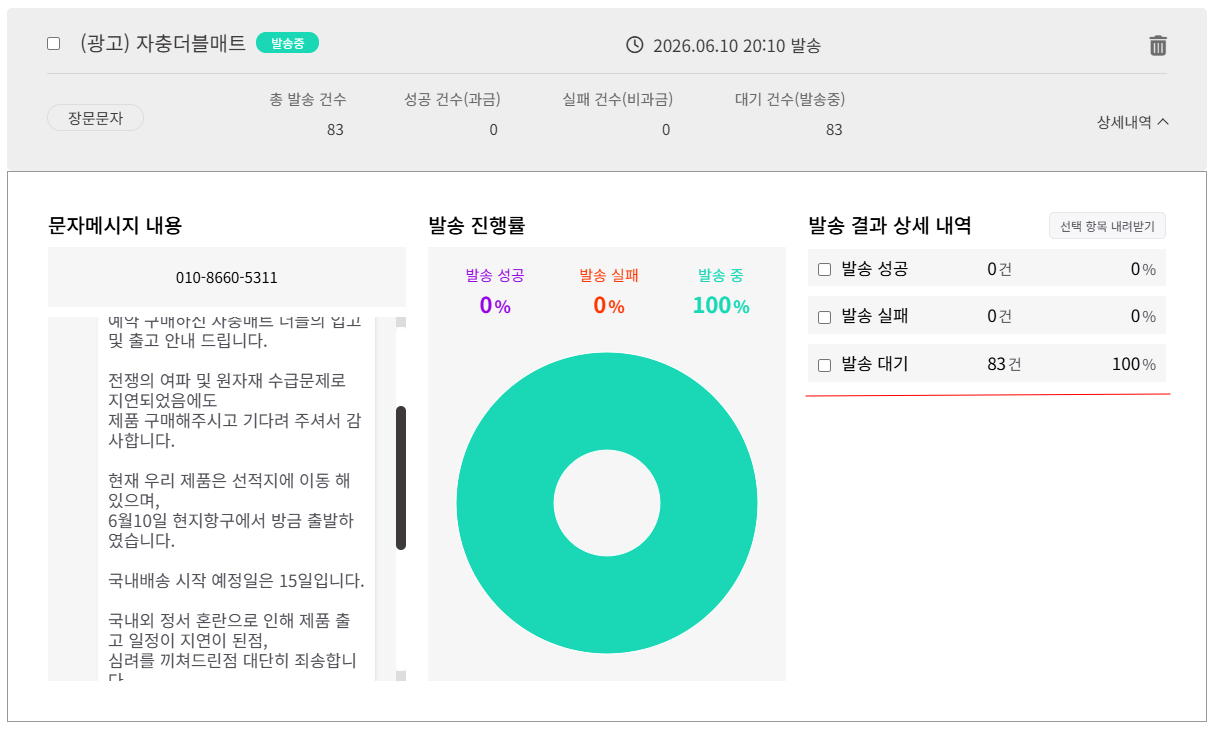Click the 발송중 status badge
Image resolution: width=1232 pixels, height=735 pixels.
pos(287,43)
